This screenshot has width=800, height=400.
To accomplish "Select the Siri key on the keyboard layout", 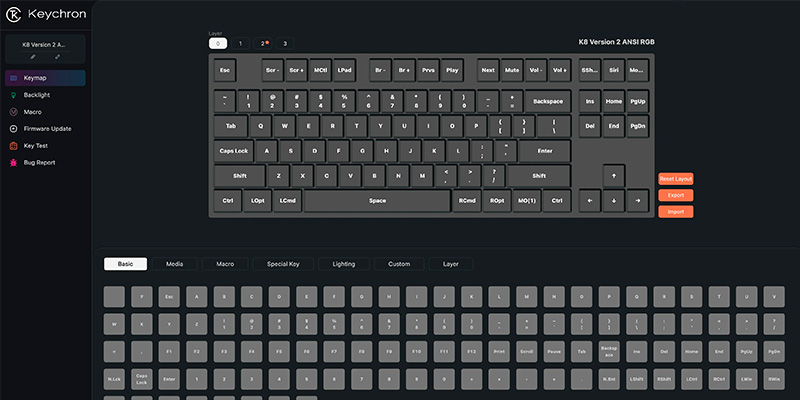I will (x=614, y=70).
